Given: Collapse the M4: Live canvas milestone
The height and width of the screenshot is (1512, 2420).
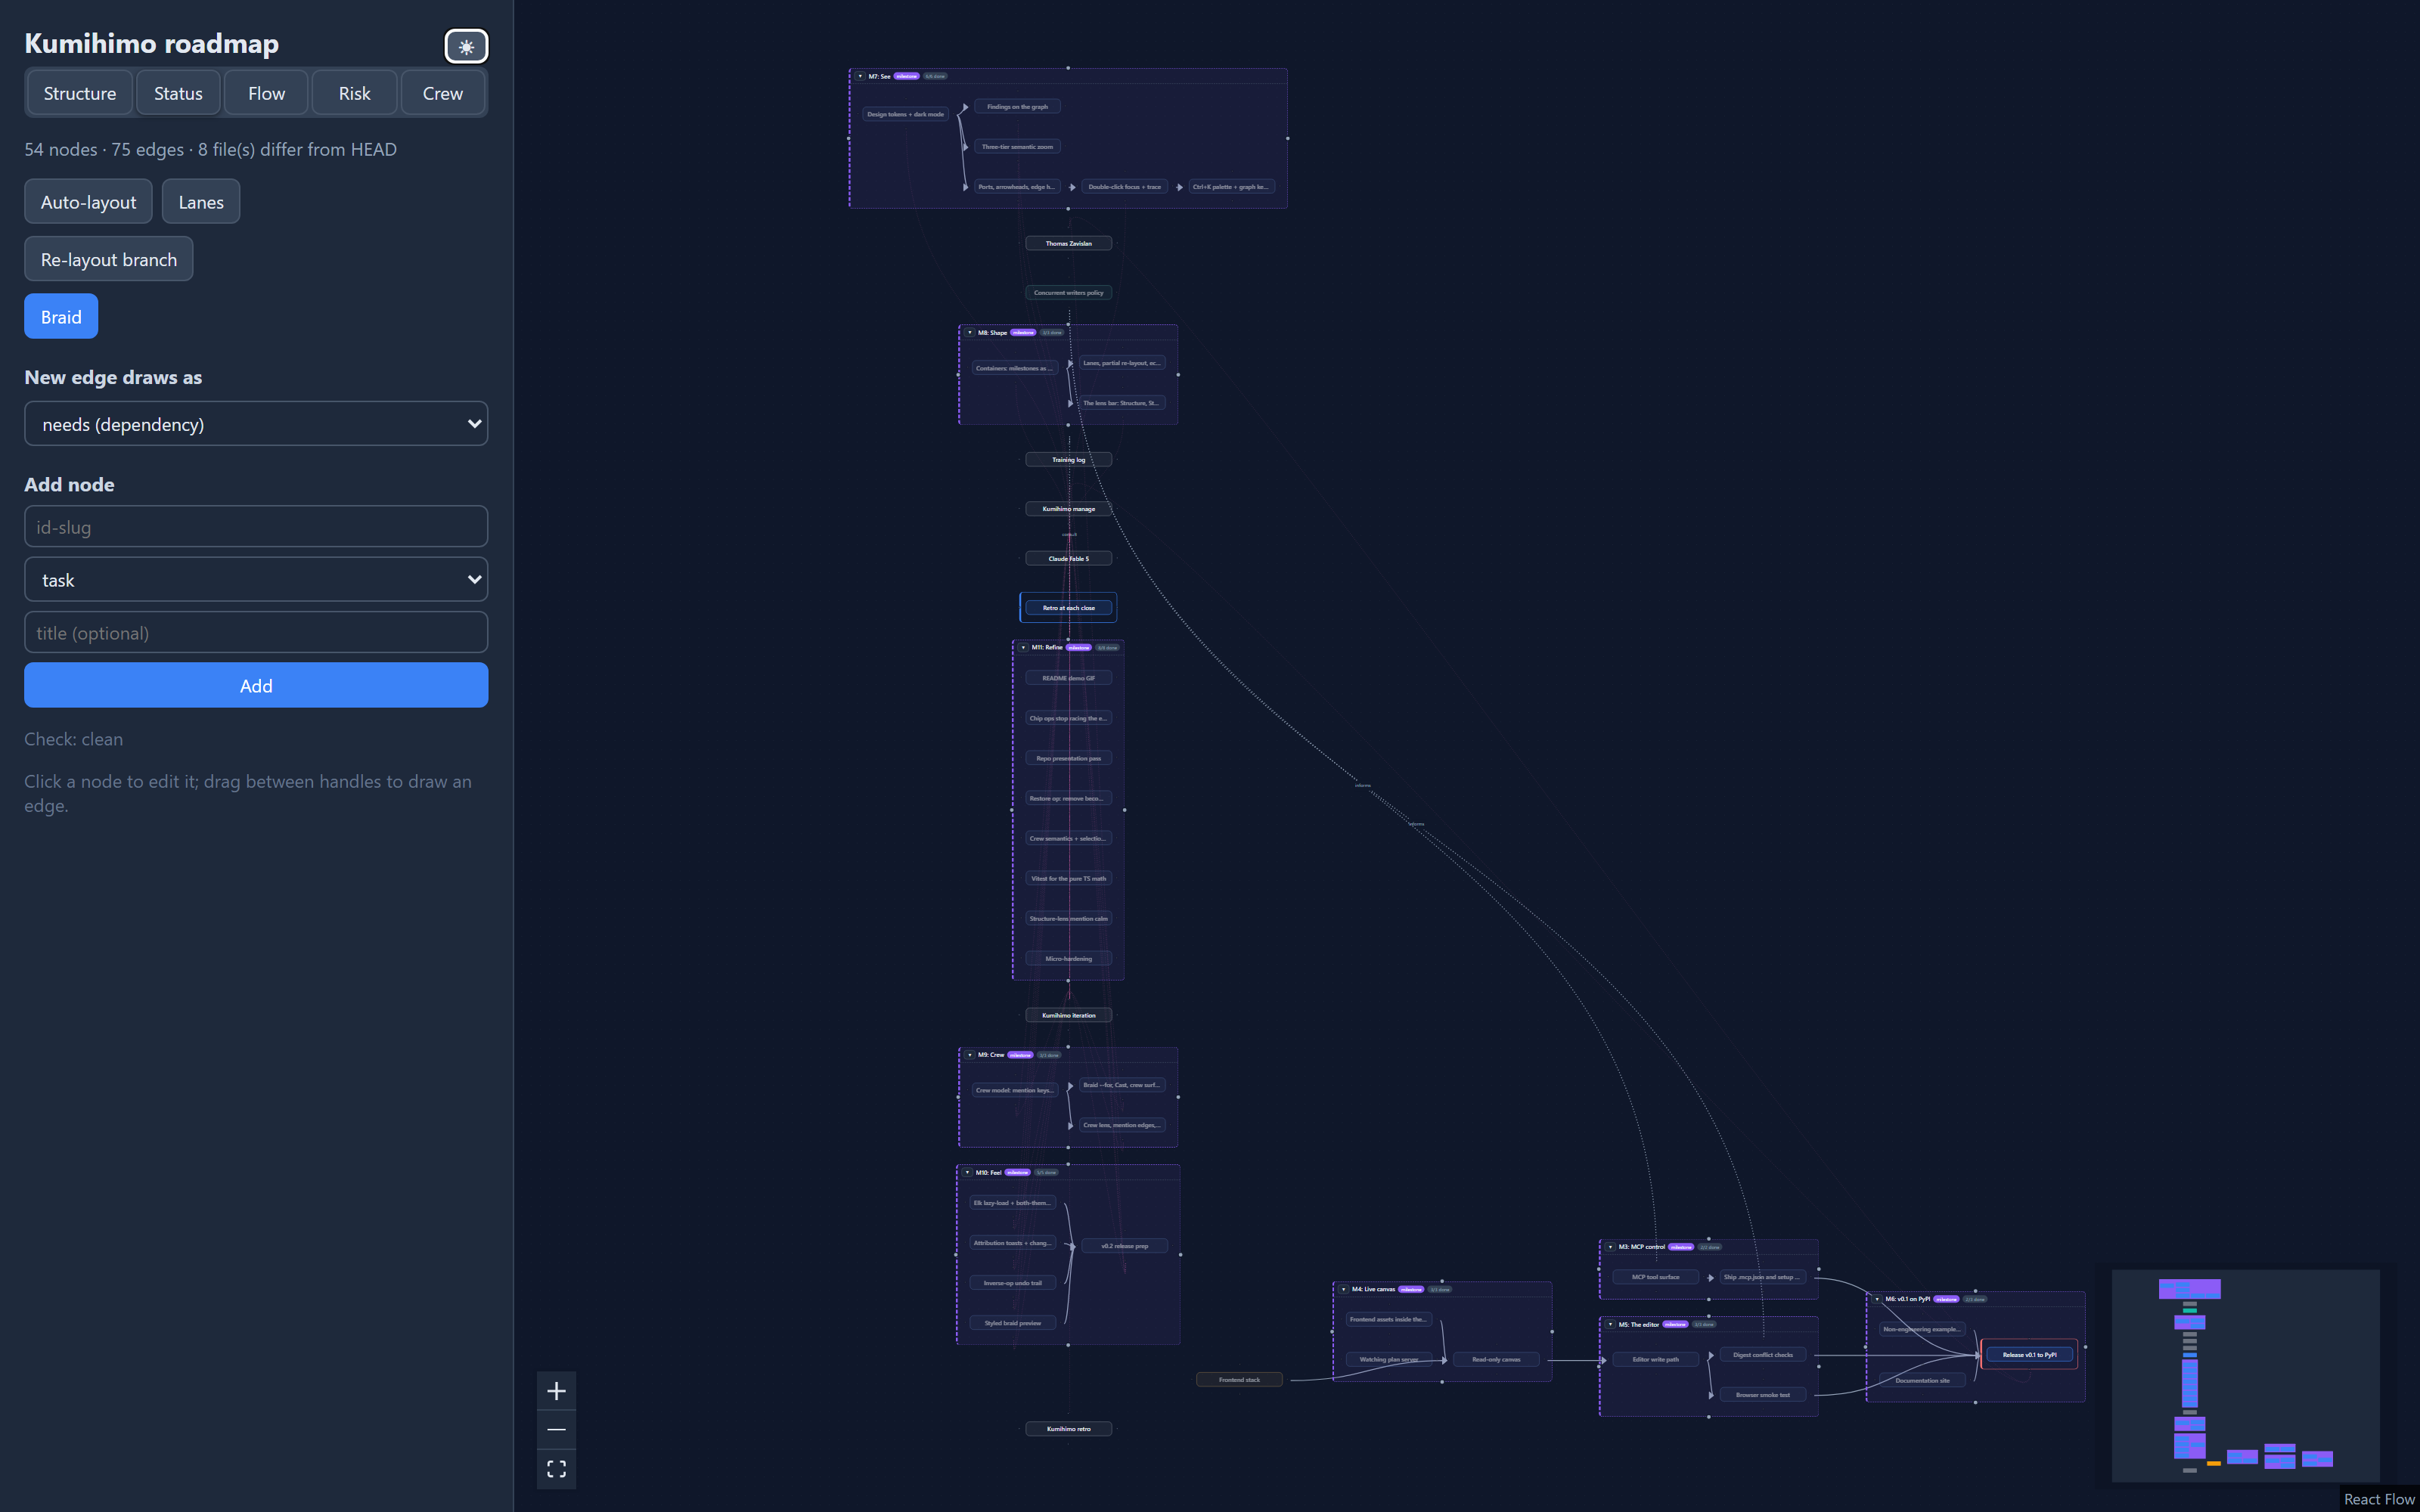Looking at the screenshot, I should coord(1343,1290).
